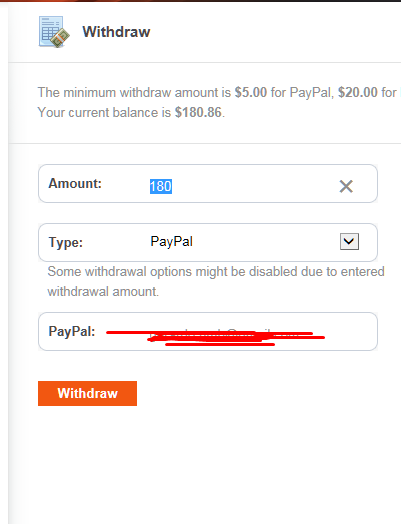Screen dimensions: 401x524
Task: Click the disabled withdrawal options notice
Action: click(216, 281)
